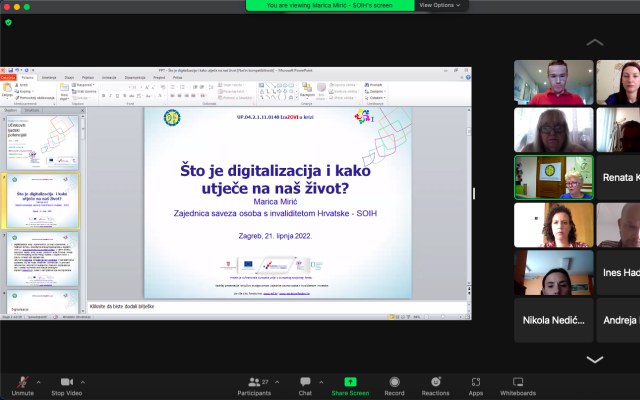Click the Select (Odaberi) cursor icon
The height and width of the screenshot is (400, 640).
coord(367,98)
